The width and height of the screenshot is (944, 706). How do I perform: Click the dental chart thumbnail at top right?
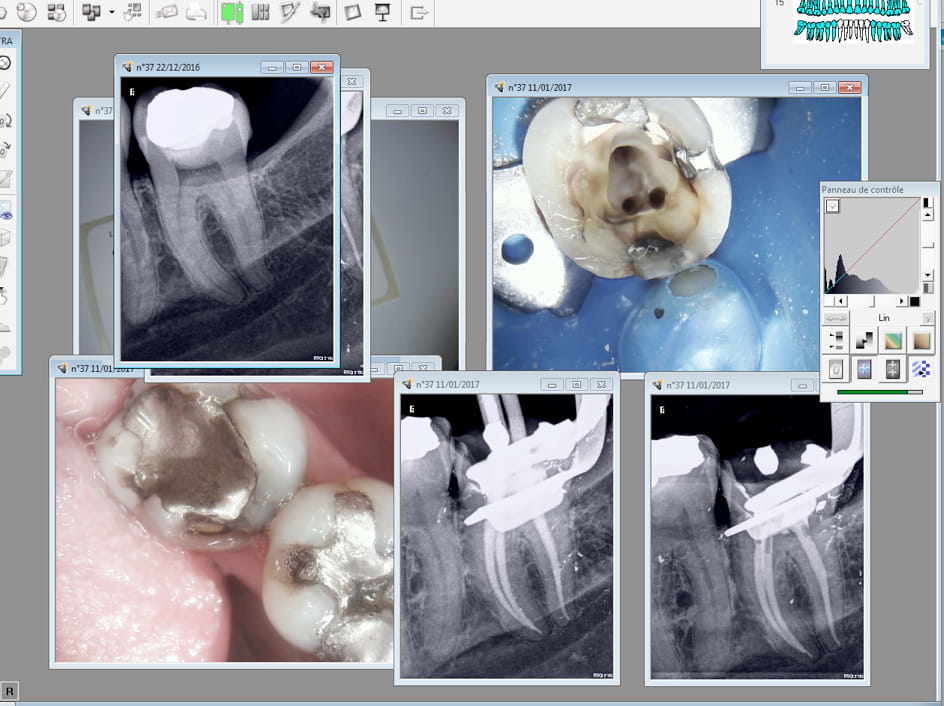click(x=852, y=25)
